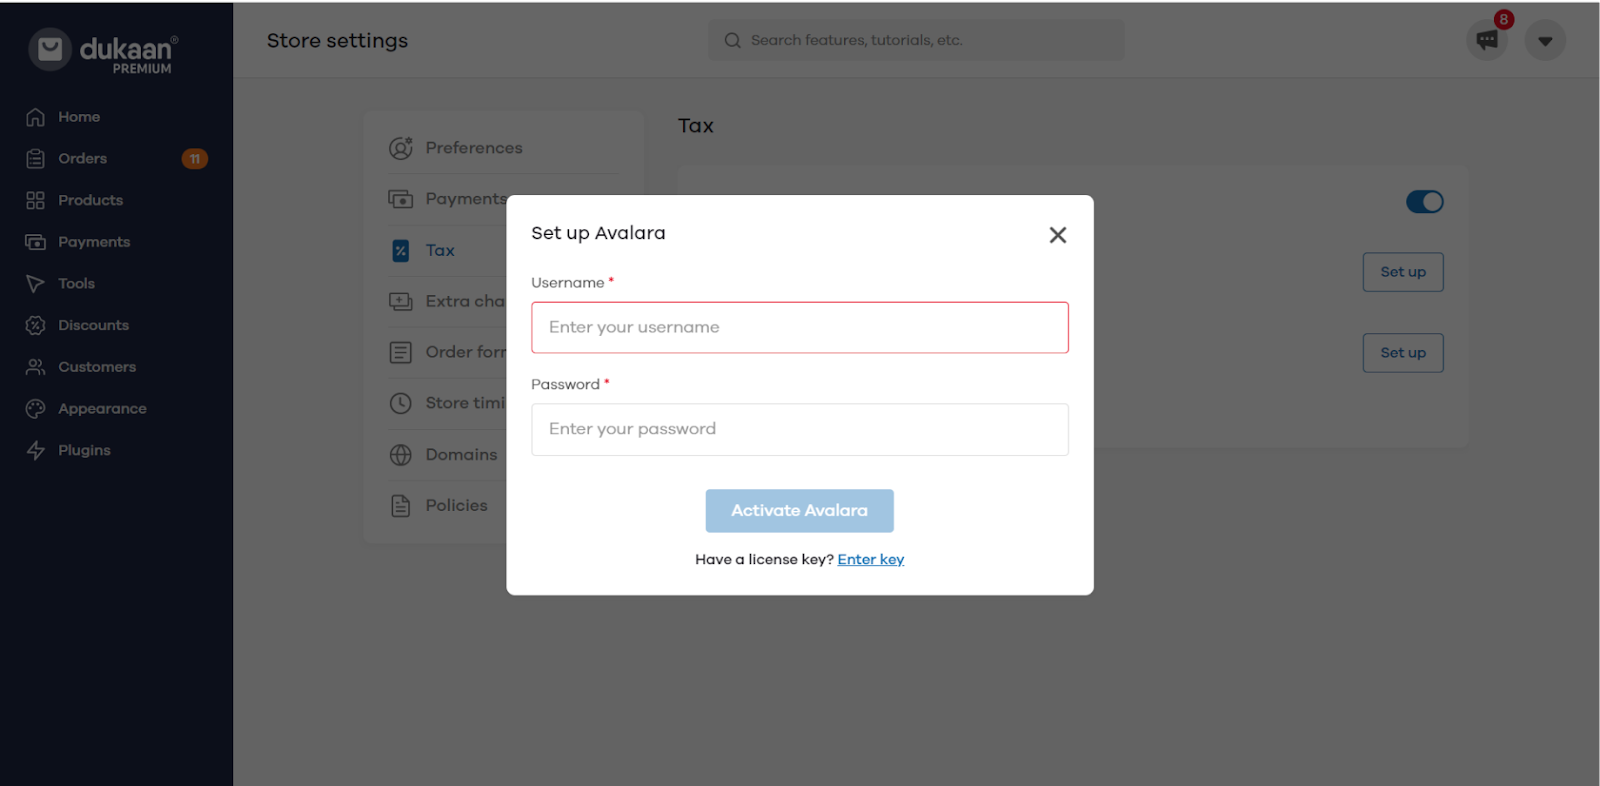Select the Tax settings tab
The height and width of the screenshot is (786, 1600).
(x=440, y=250)
